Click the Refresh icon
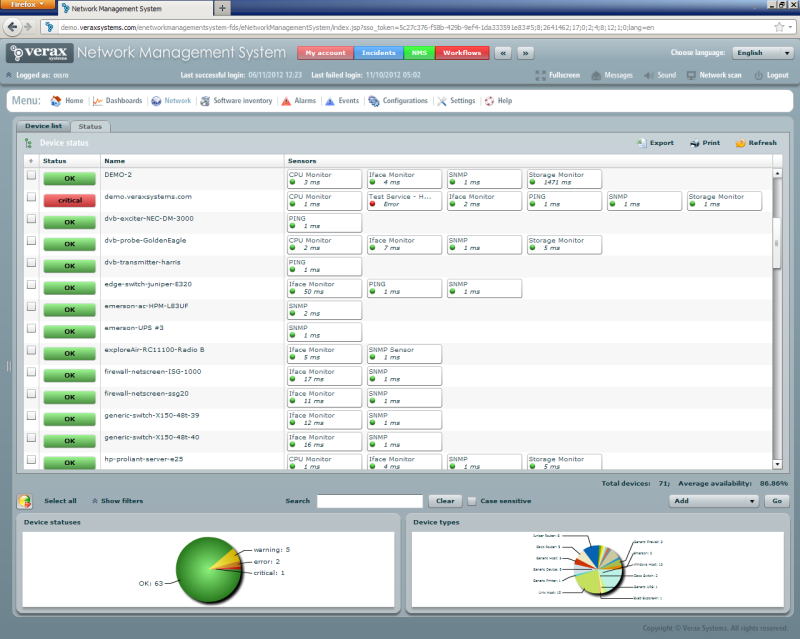Viewport: 800px width, 639px height. tap(740, 143)
